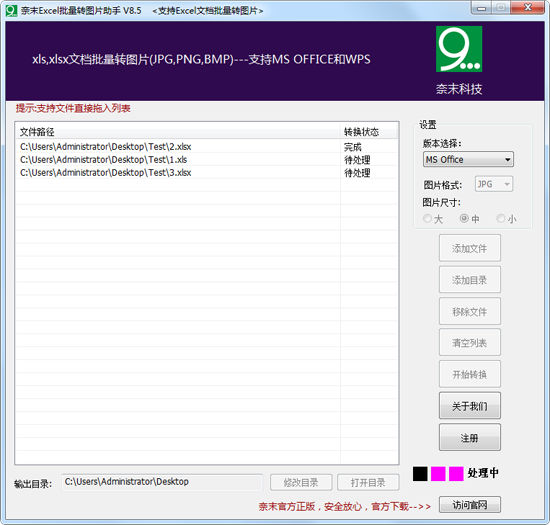Open the 关于我们 dialog
The height and width of the screenshot is (525, 550).
coord(470,406)
